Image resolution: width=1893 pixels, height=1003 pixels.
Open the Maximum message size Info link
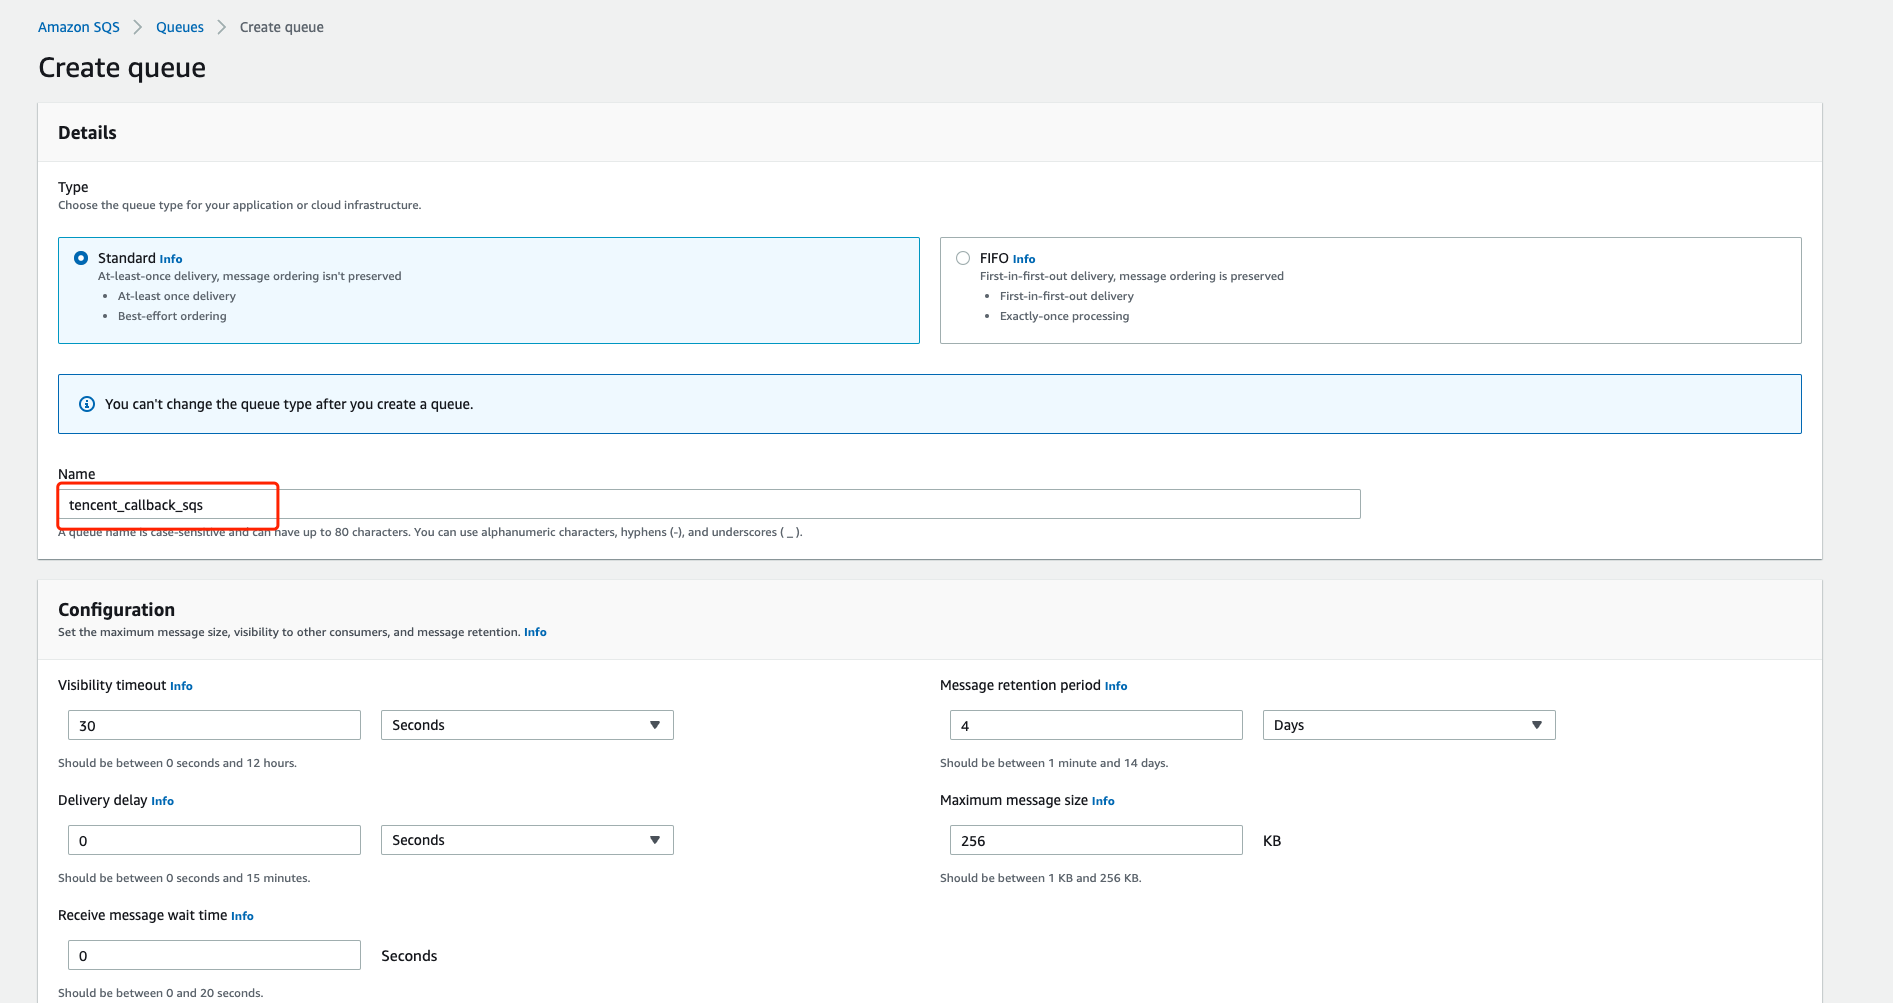click(1102, 801)
